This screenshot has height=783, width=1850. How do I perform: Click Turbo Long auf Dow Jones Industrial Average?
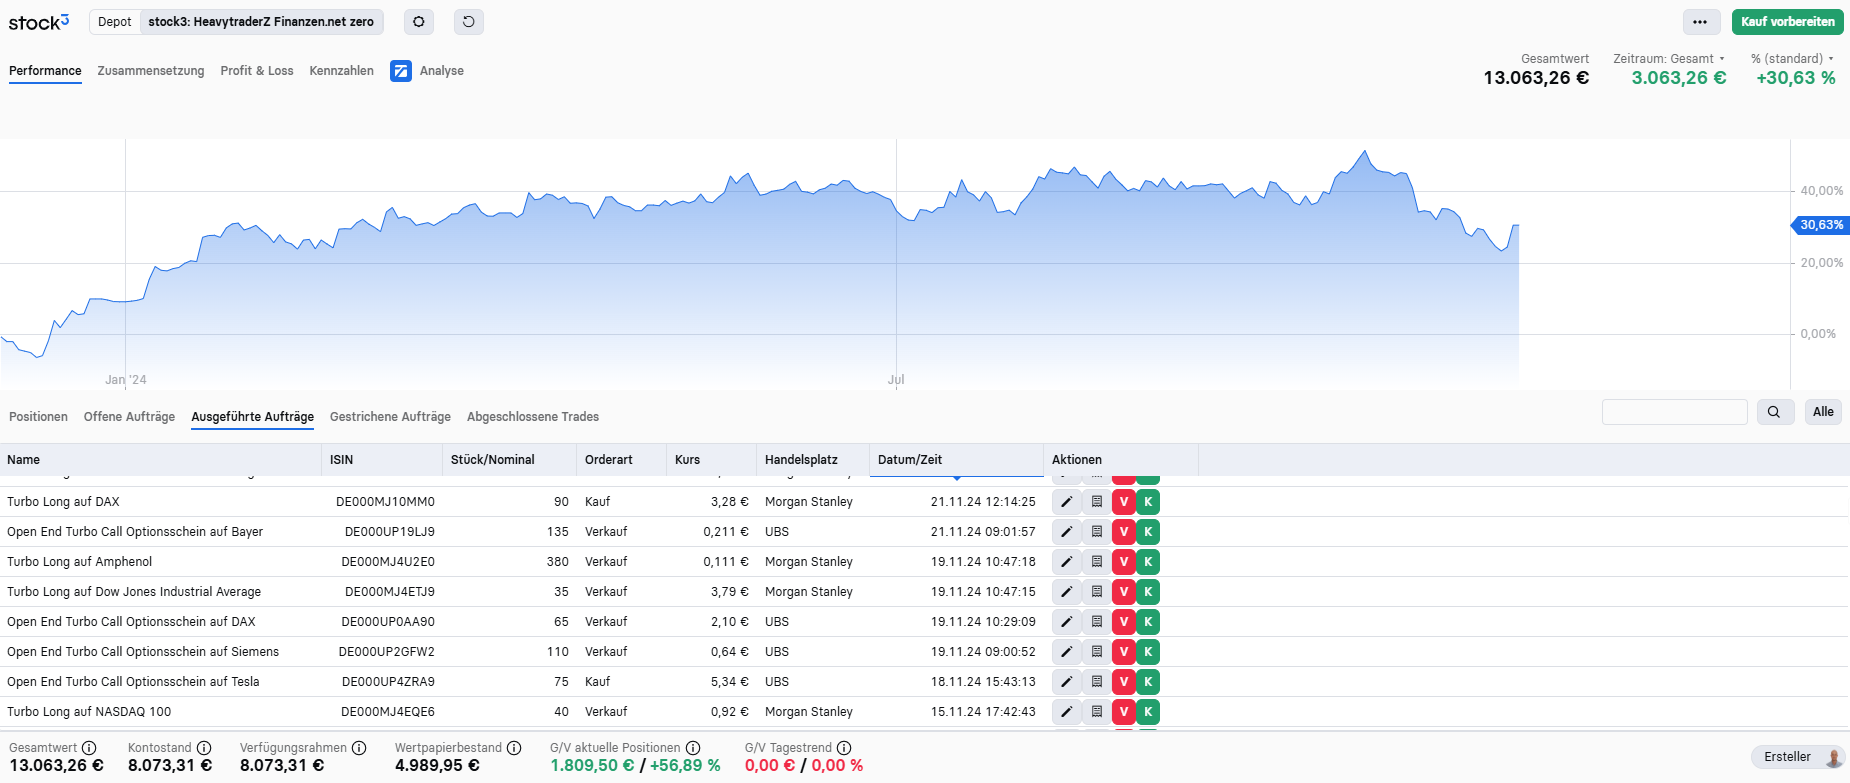click(x=134, y=592)
